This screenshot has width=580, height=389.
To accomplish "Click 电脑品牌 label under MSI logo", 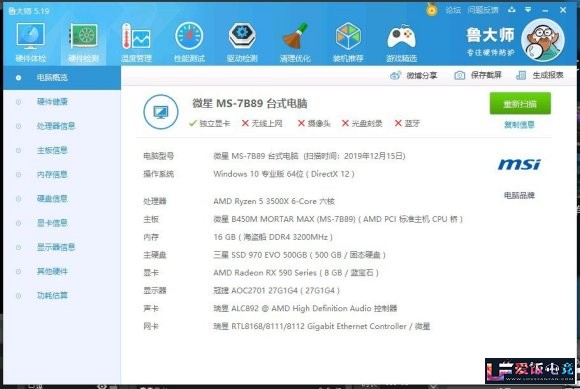I will [519, 195].
